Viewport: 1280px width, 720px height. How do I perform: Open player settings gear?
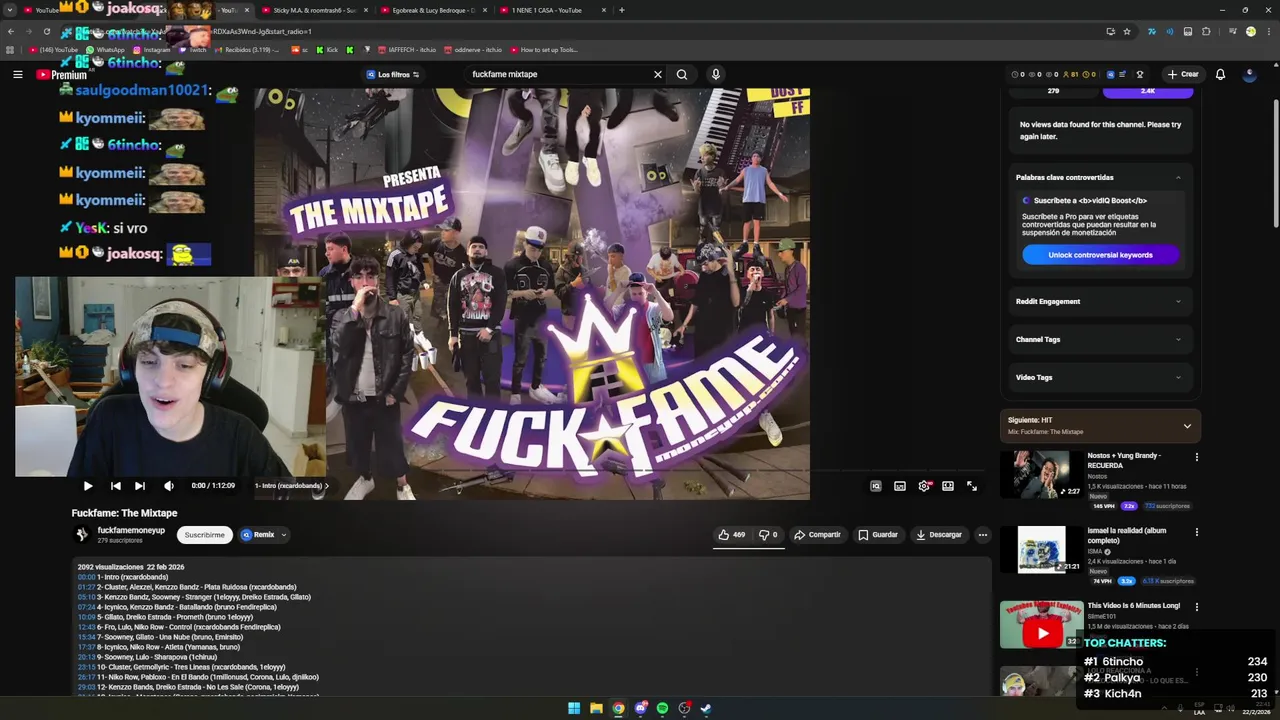pyautogui.click(x=924, y=486)
